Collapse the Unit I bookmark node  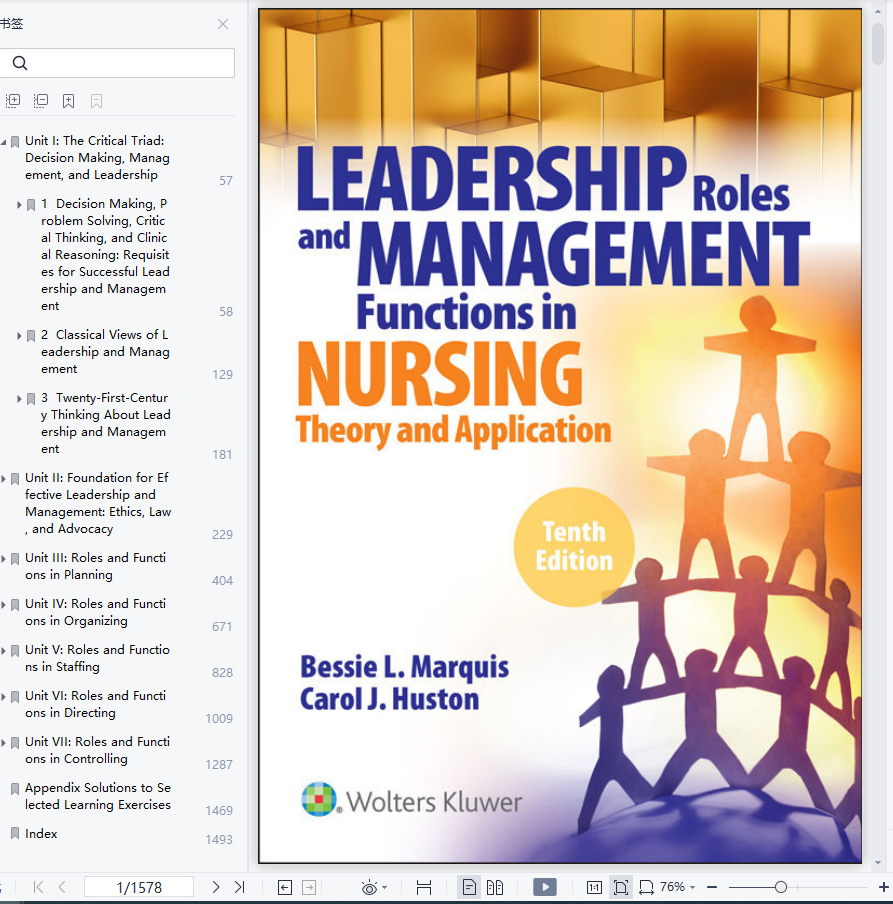coord(3,141)
